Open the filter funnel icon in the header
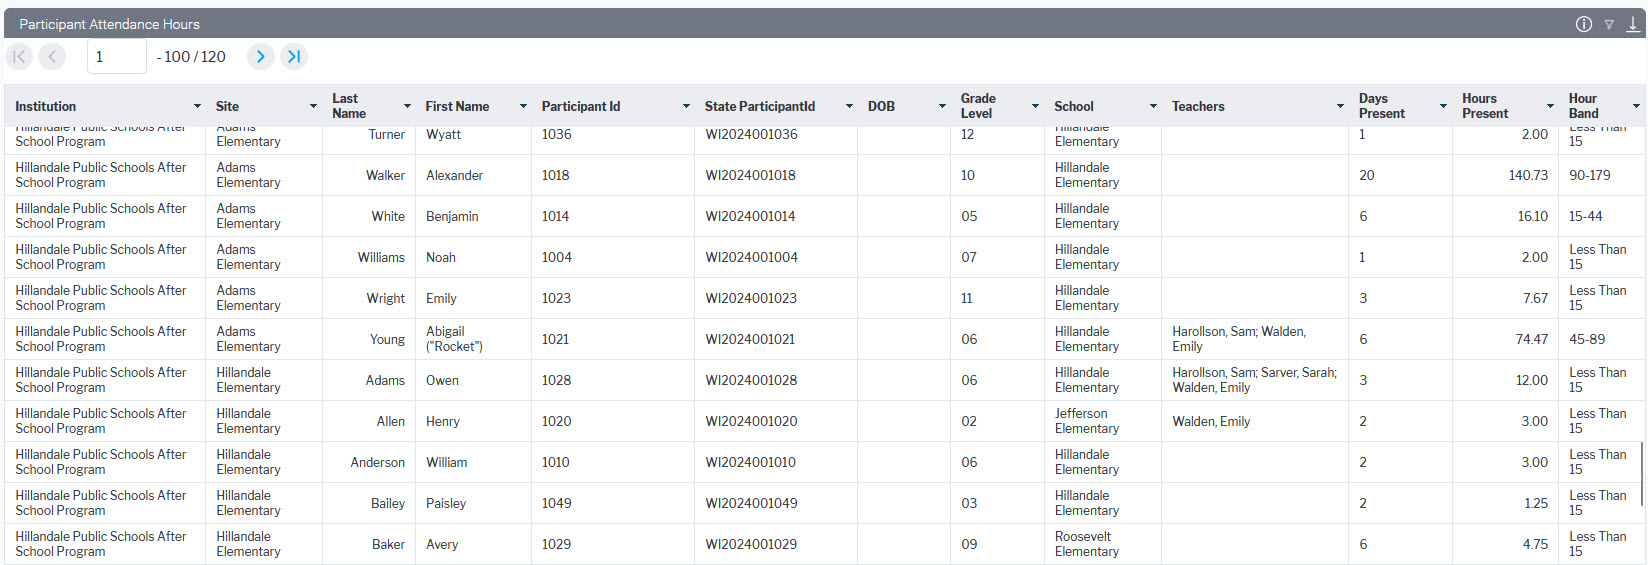Viewport: 1648px width, 565px height. [1609, 24]
